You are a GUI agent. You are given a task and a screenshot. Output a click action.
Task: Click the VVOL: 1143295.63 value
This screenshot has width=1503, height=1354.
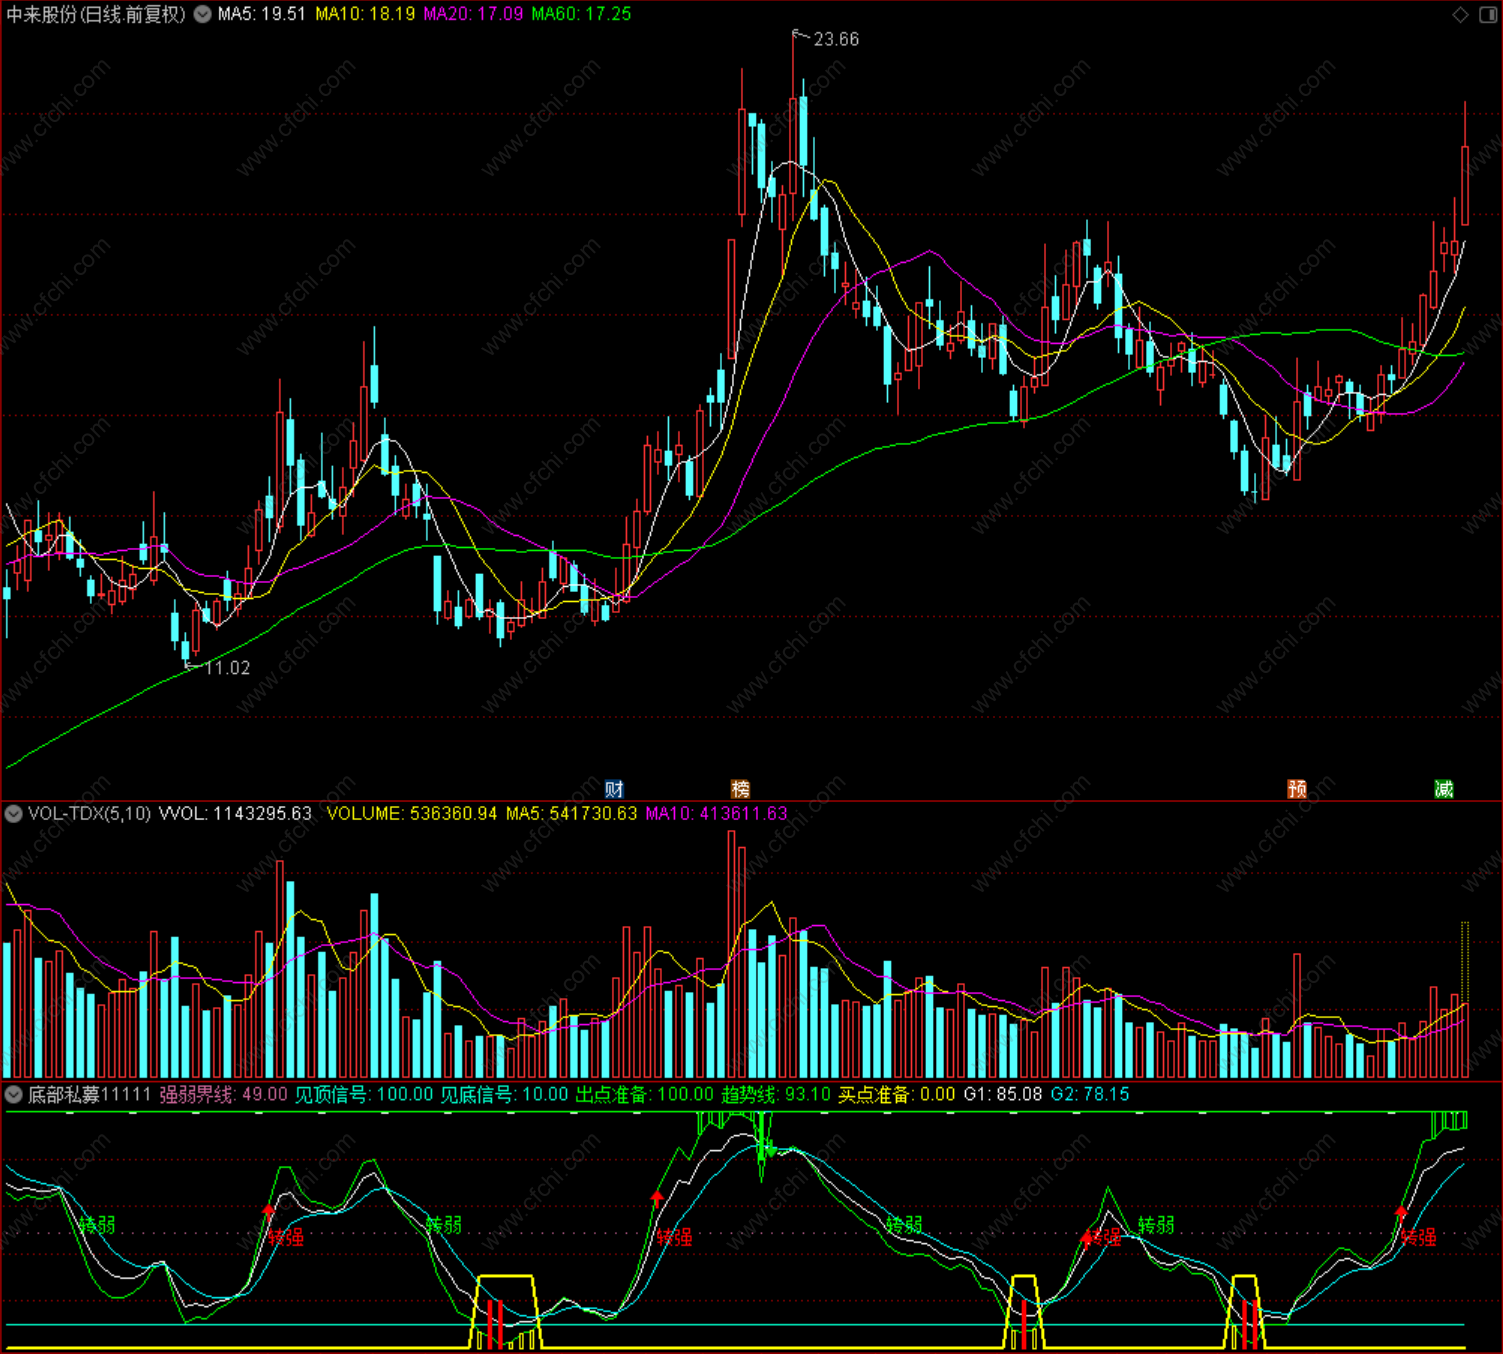point(236,814)
